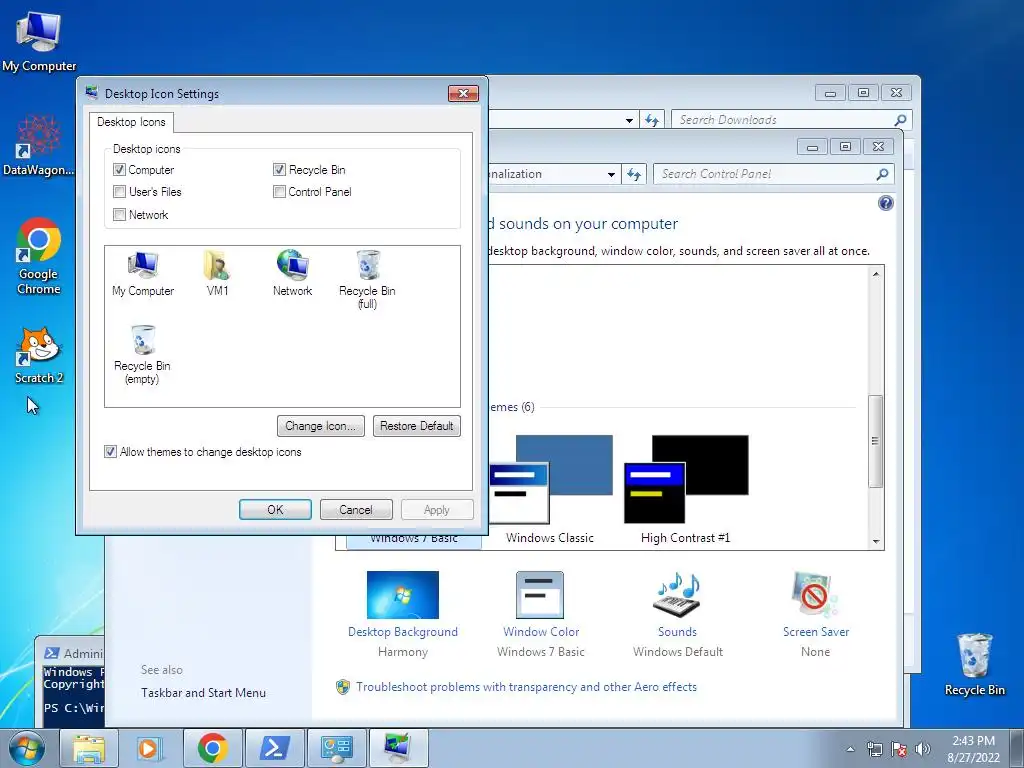Screen dimensions: 1024x768
Task: Select Network icon in preview list
Action: click(x=292, y=273)
